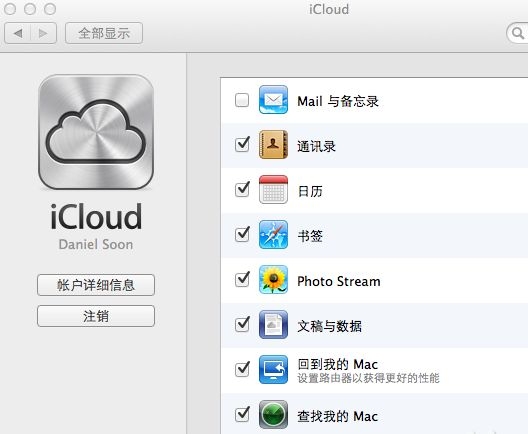The height and width of the screenshot is (434, 528).
Task: Click the Photo Stream label text
Action: click(339, 281)
